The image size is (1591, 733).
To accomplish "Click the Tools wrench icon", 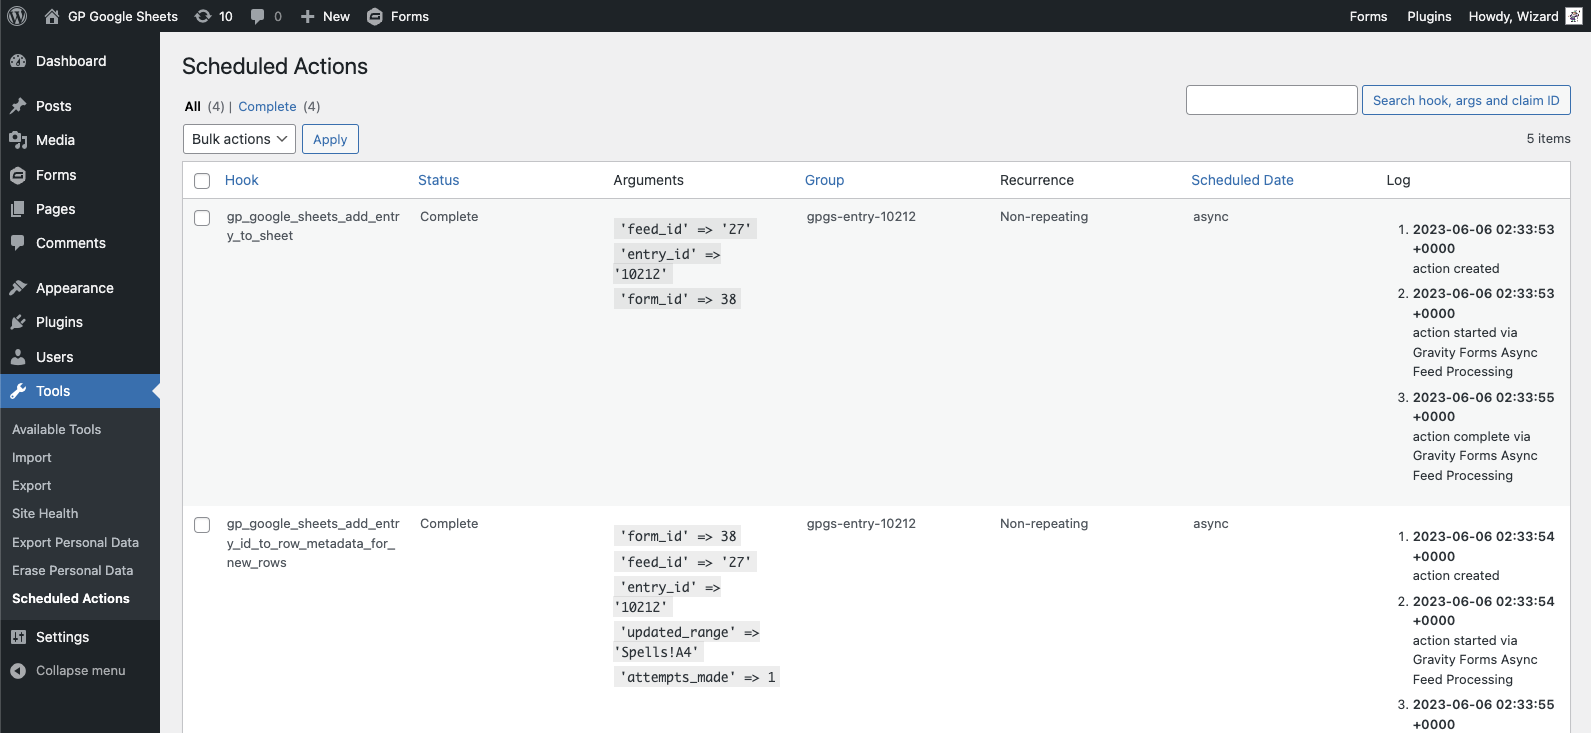I will click(18, 391).
